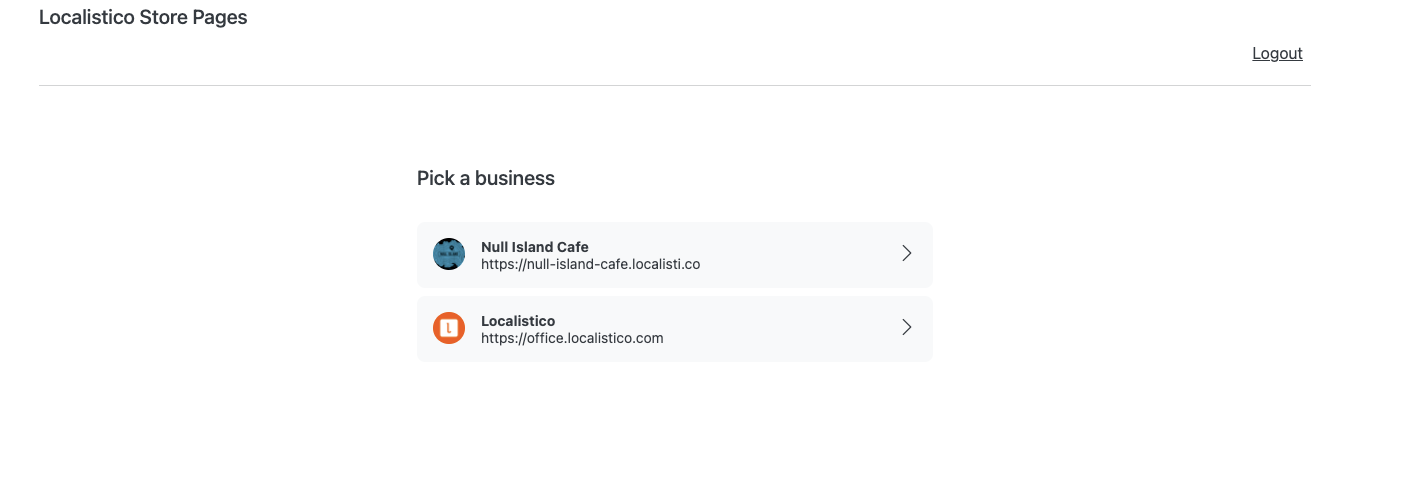Click the Pick a business heading
Viewport: 1408px width, 477px height.
486,178
